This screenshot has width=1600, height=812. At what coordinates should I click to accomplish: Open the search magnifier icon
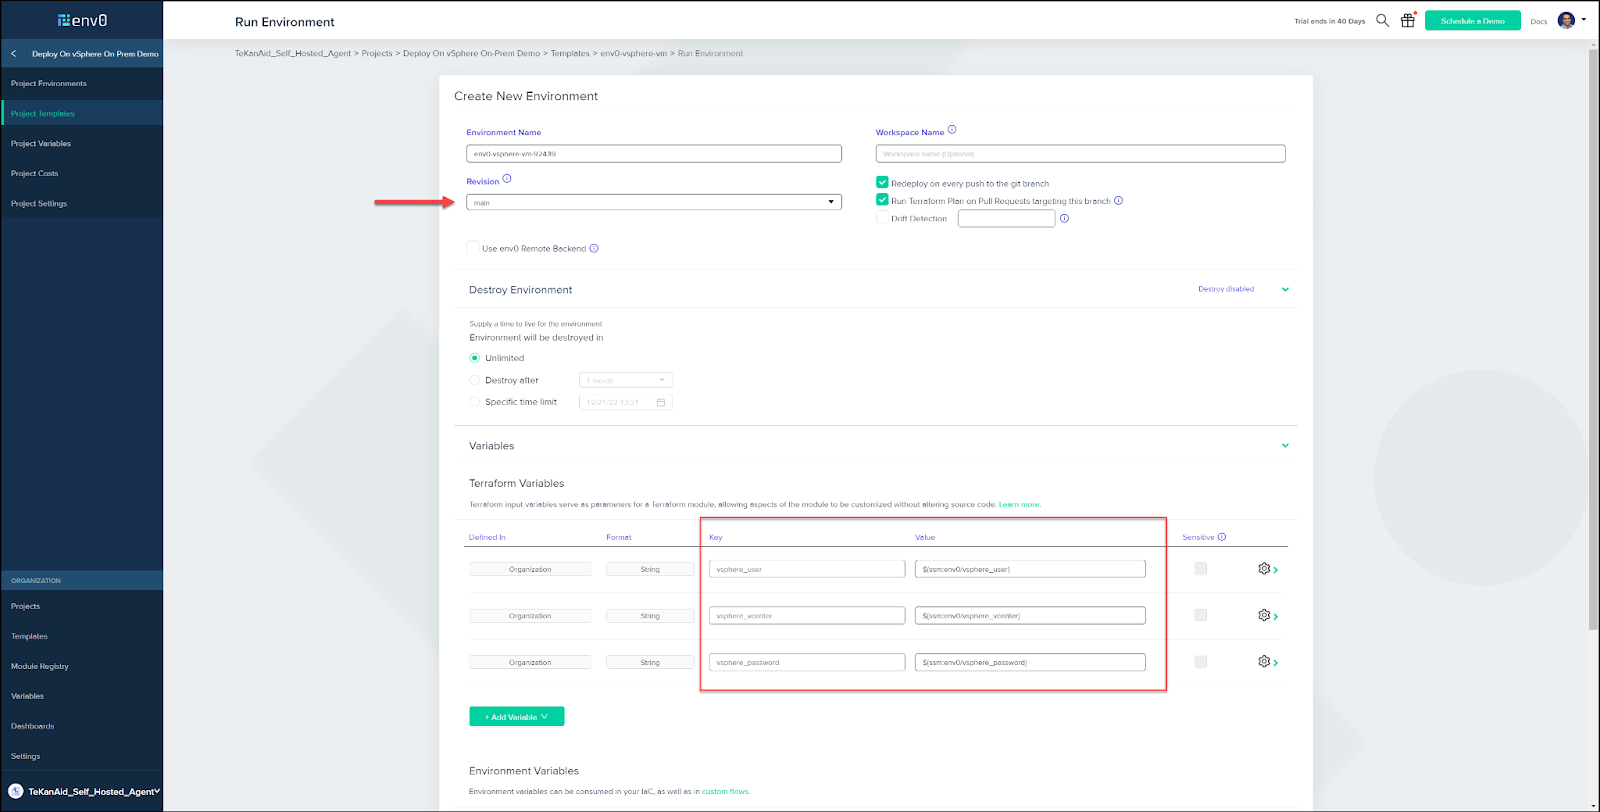[1382, 20]
